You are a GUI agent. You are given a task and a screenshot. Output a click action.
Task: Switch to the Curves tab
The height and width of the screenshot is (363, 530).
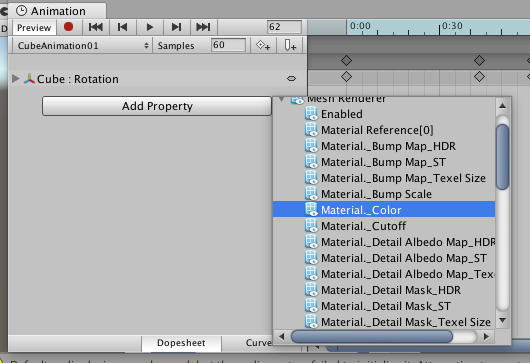pyautogui.click(x=248, y=343)
